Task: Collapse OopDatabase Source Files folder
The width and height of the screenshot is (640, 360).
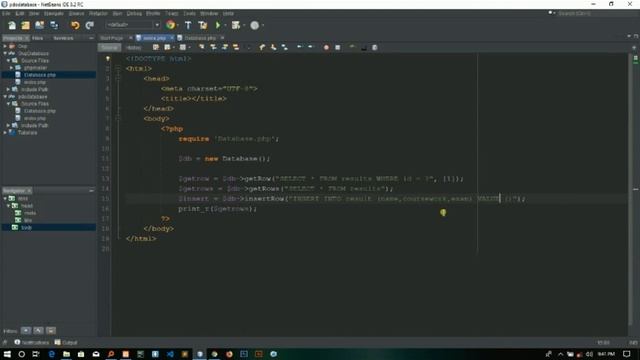Action: (8, 60)
